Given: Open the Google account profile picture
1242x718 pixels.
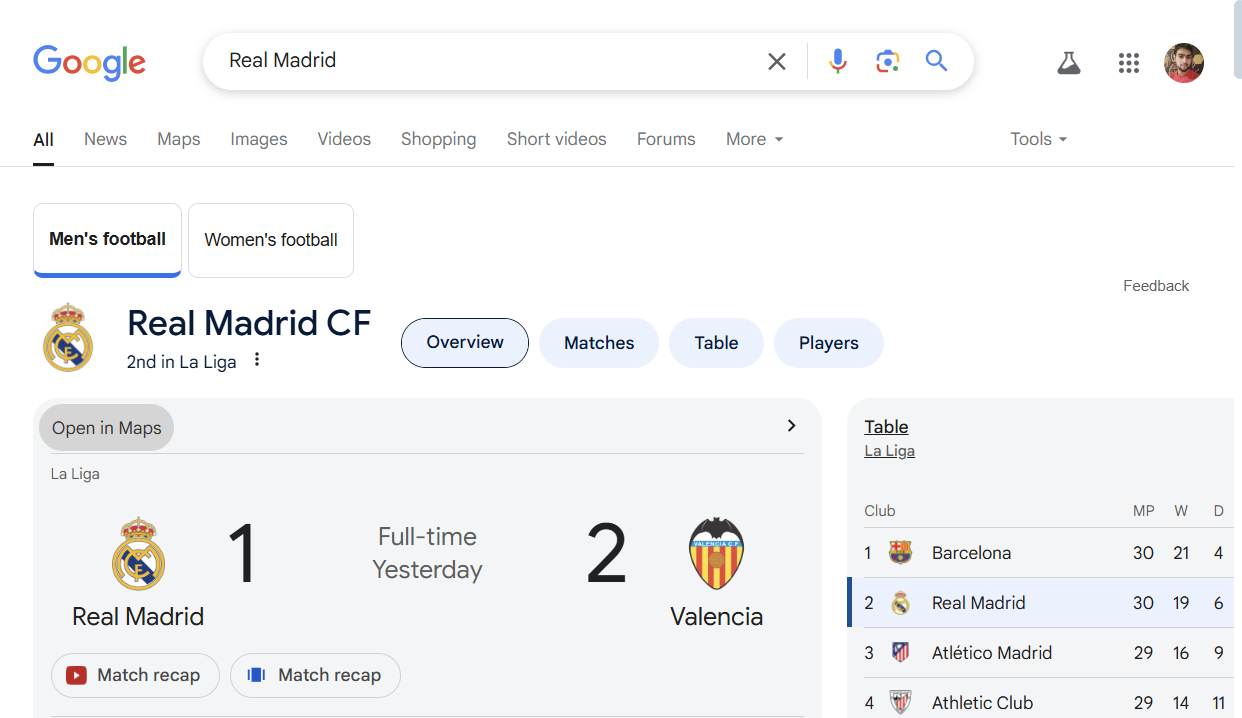Looking at the screenshot, I should click(1184, 63).
